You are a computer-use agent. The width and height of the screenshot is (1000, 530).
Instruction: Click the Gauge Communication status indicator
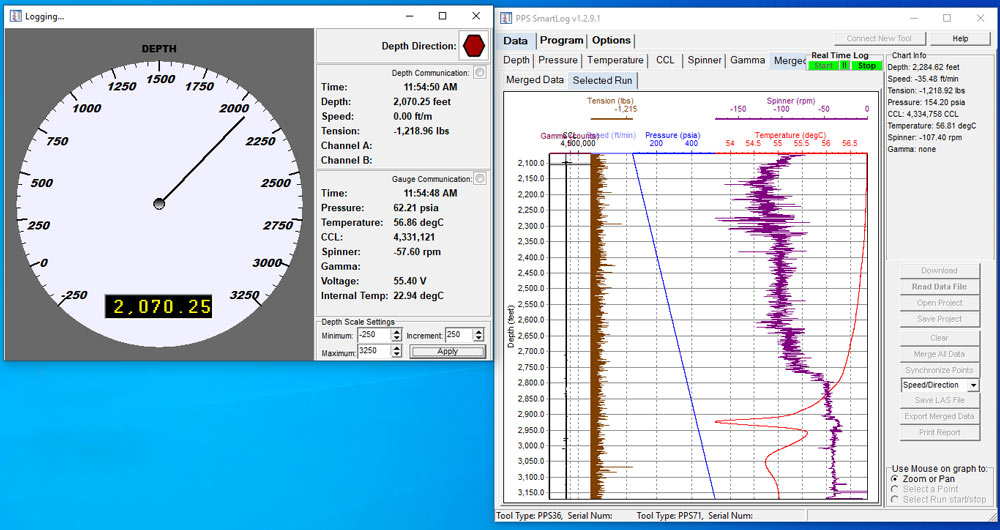pos(480,179)
